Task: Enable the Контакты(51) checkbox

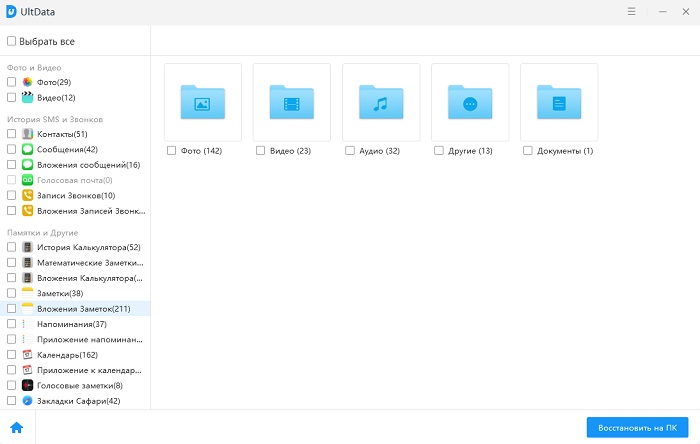Action: point(12,134)
